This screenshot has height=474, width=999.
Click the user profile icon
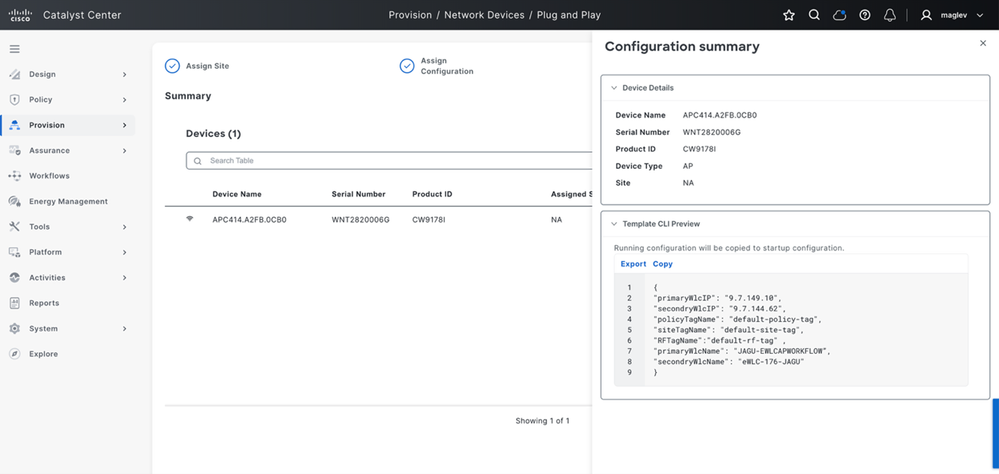[x=926, y=15]
